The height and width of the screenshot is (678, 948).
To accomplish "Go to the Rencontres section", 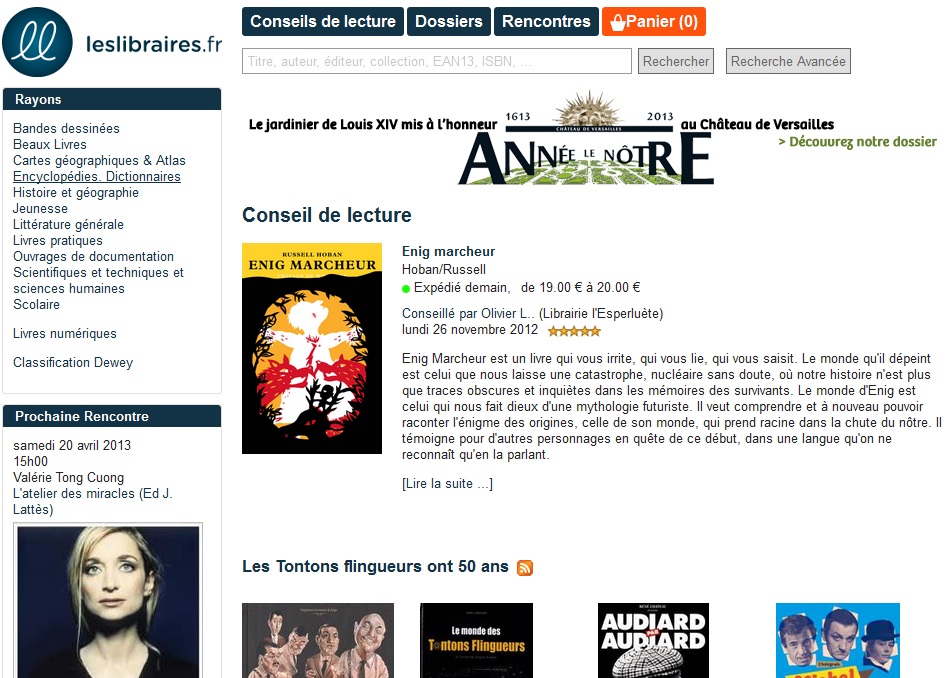I will tap(546, 22).
